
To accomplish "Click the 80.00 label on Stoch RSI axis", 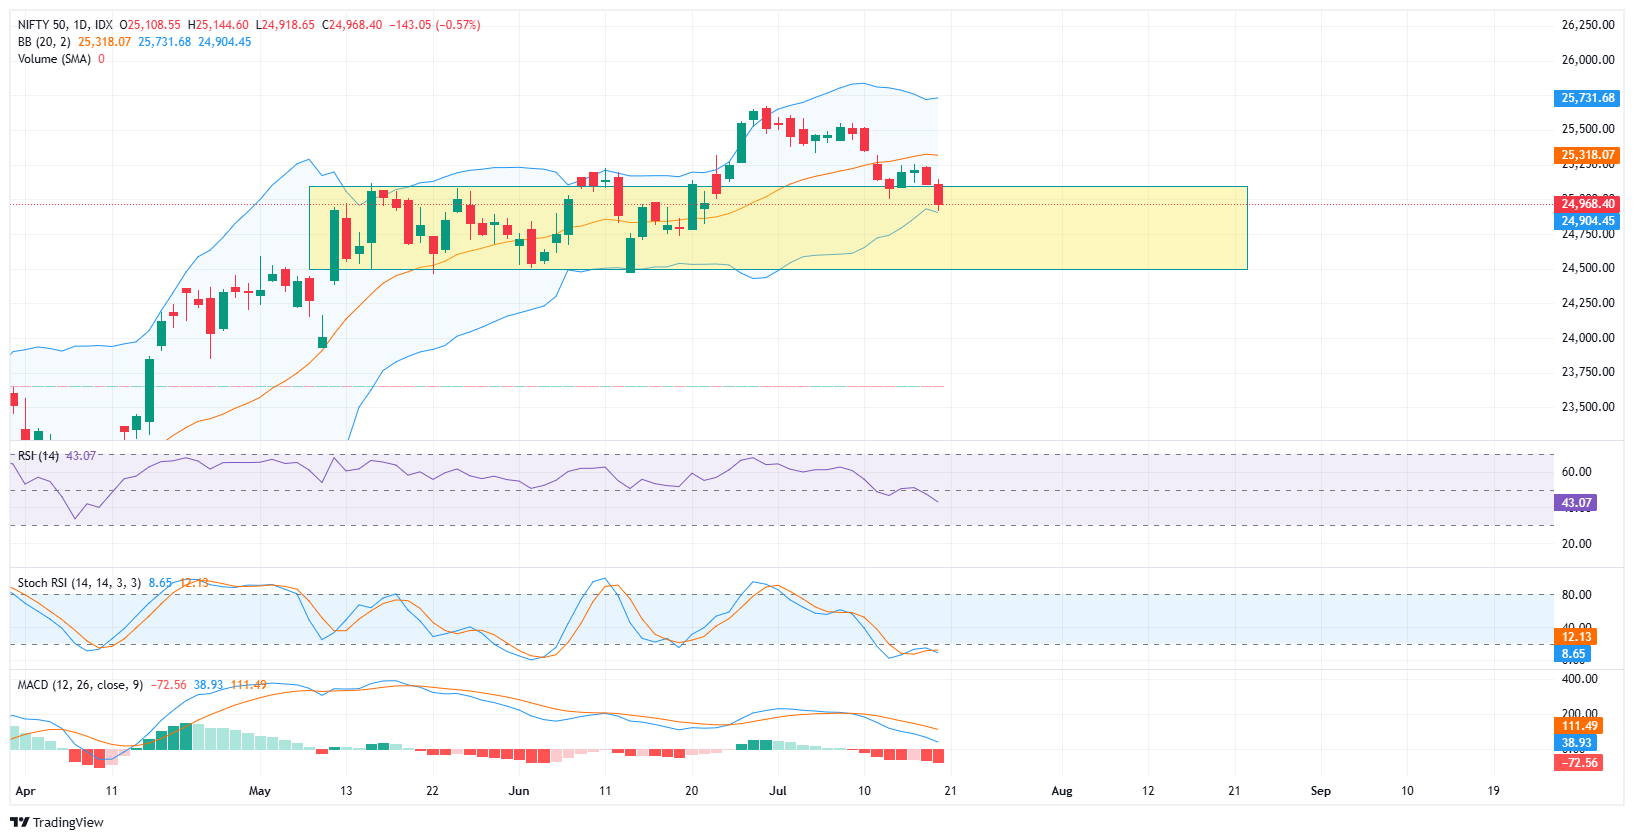I will pos(1576,595).
